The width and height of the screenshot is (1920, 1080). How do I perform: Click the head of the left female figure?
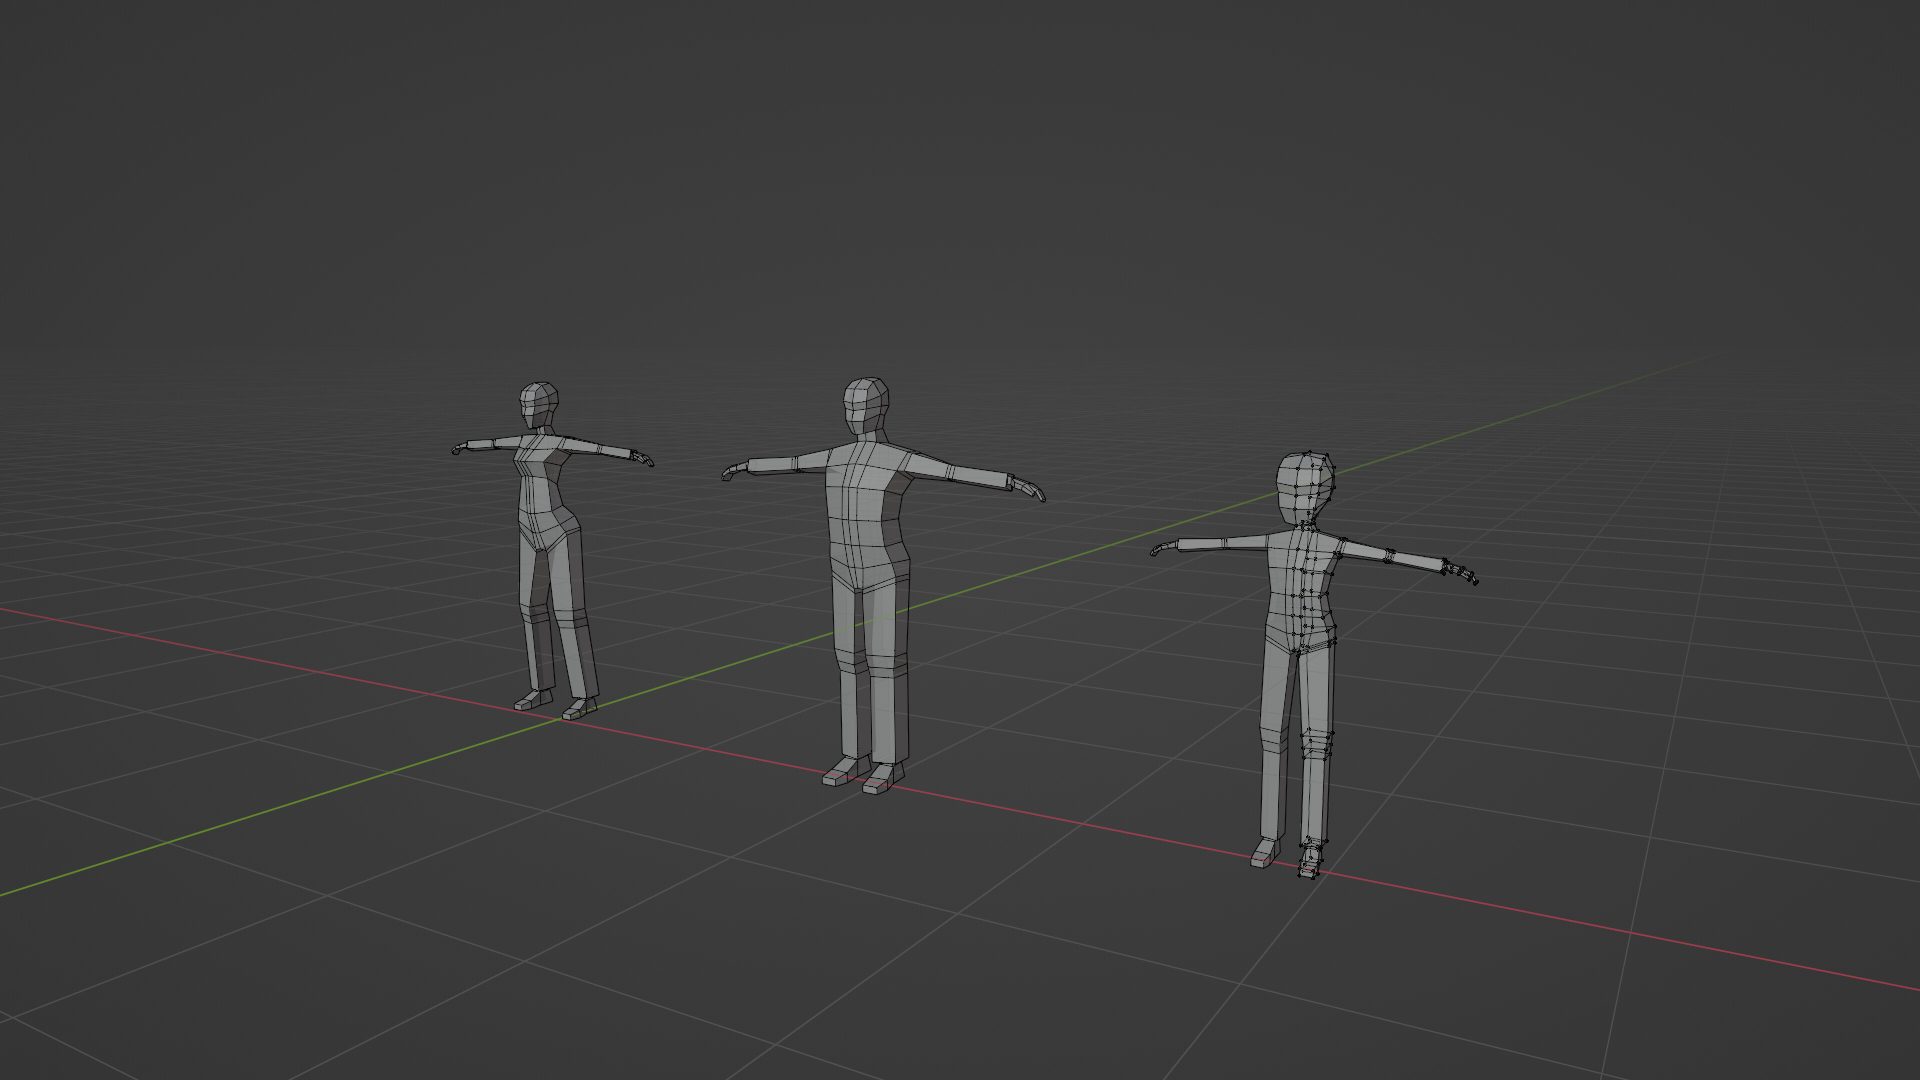(x=538, y=405)
